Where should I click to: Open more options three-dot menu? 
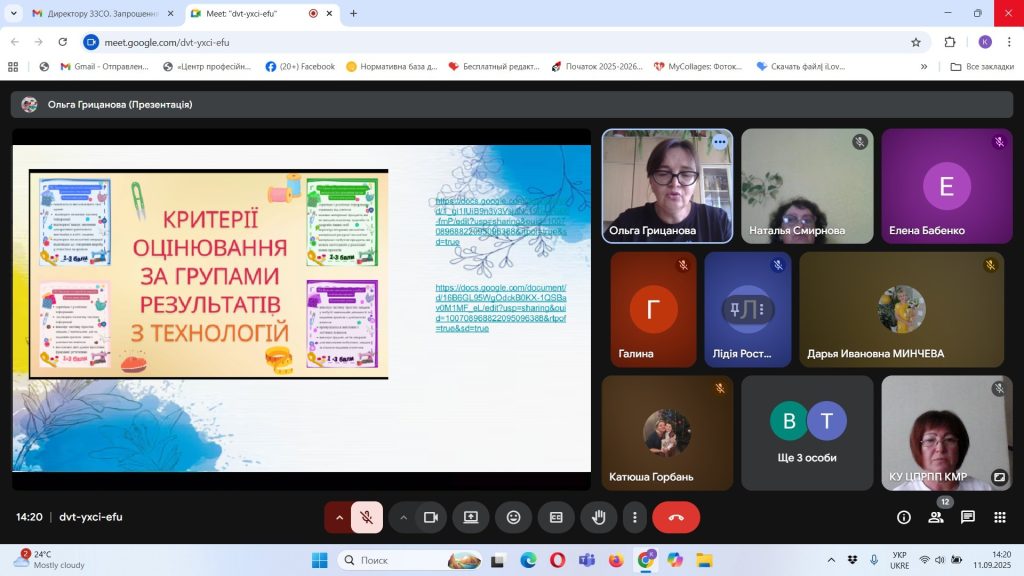point(635,517)
